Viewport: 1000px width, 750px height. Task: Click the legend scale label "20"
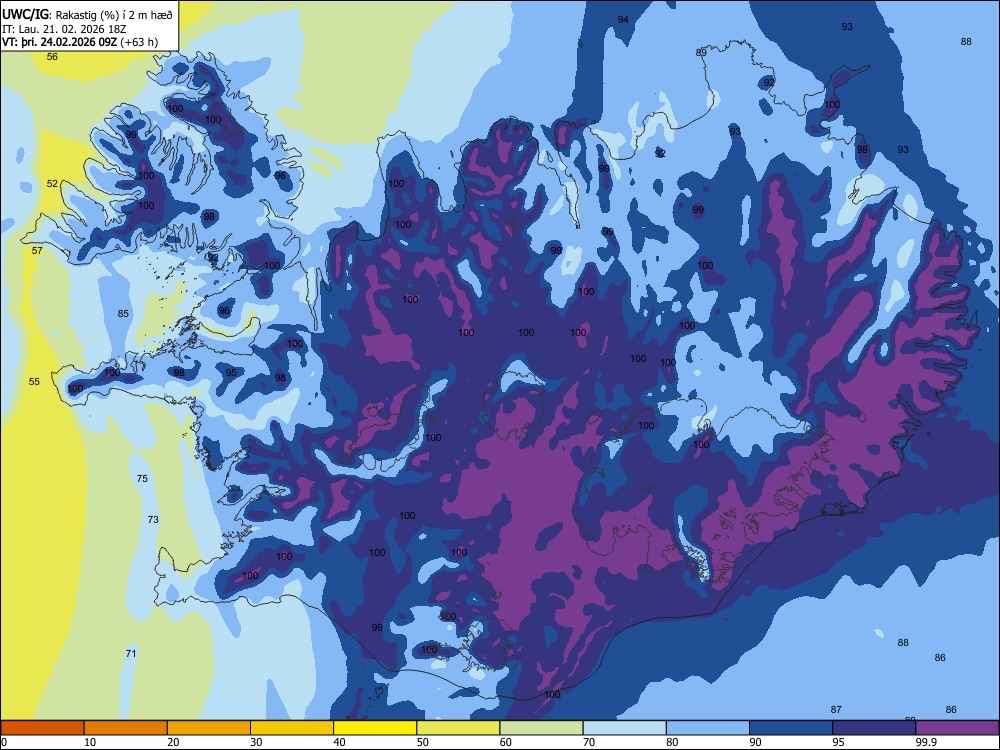tap(173, 742)
